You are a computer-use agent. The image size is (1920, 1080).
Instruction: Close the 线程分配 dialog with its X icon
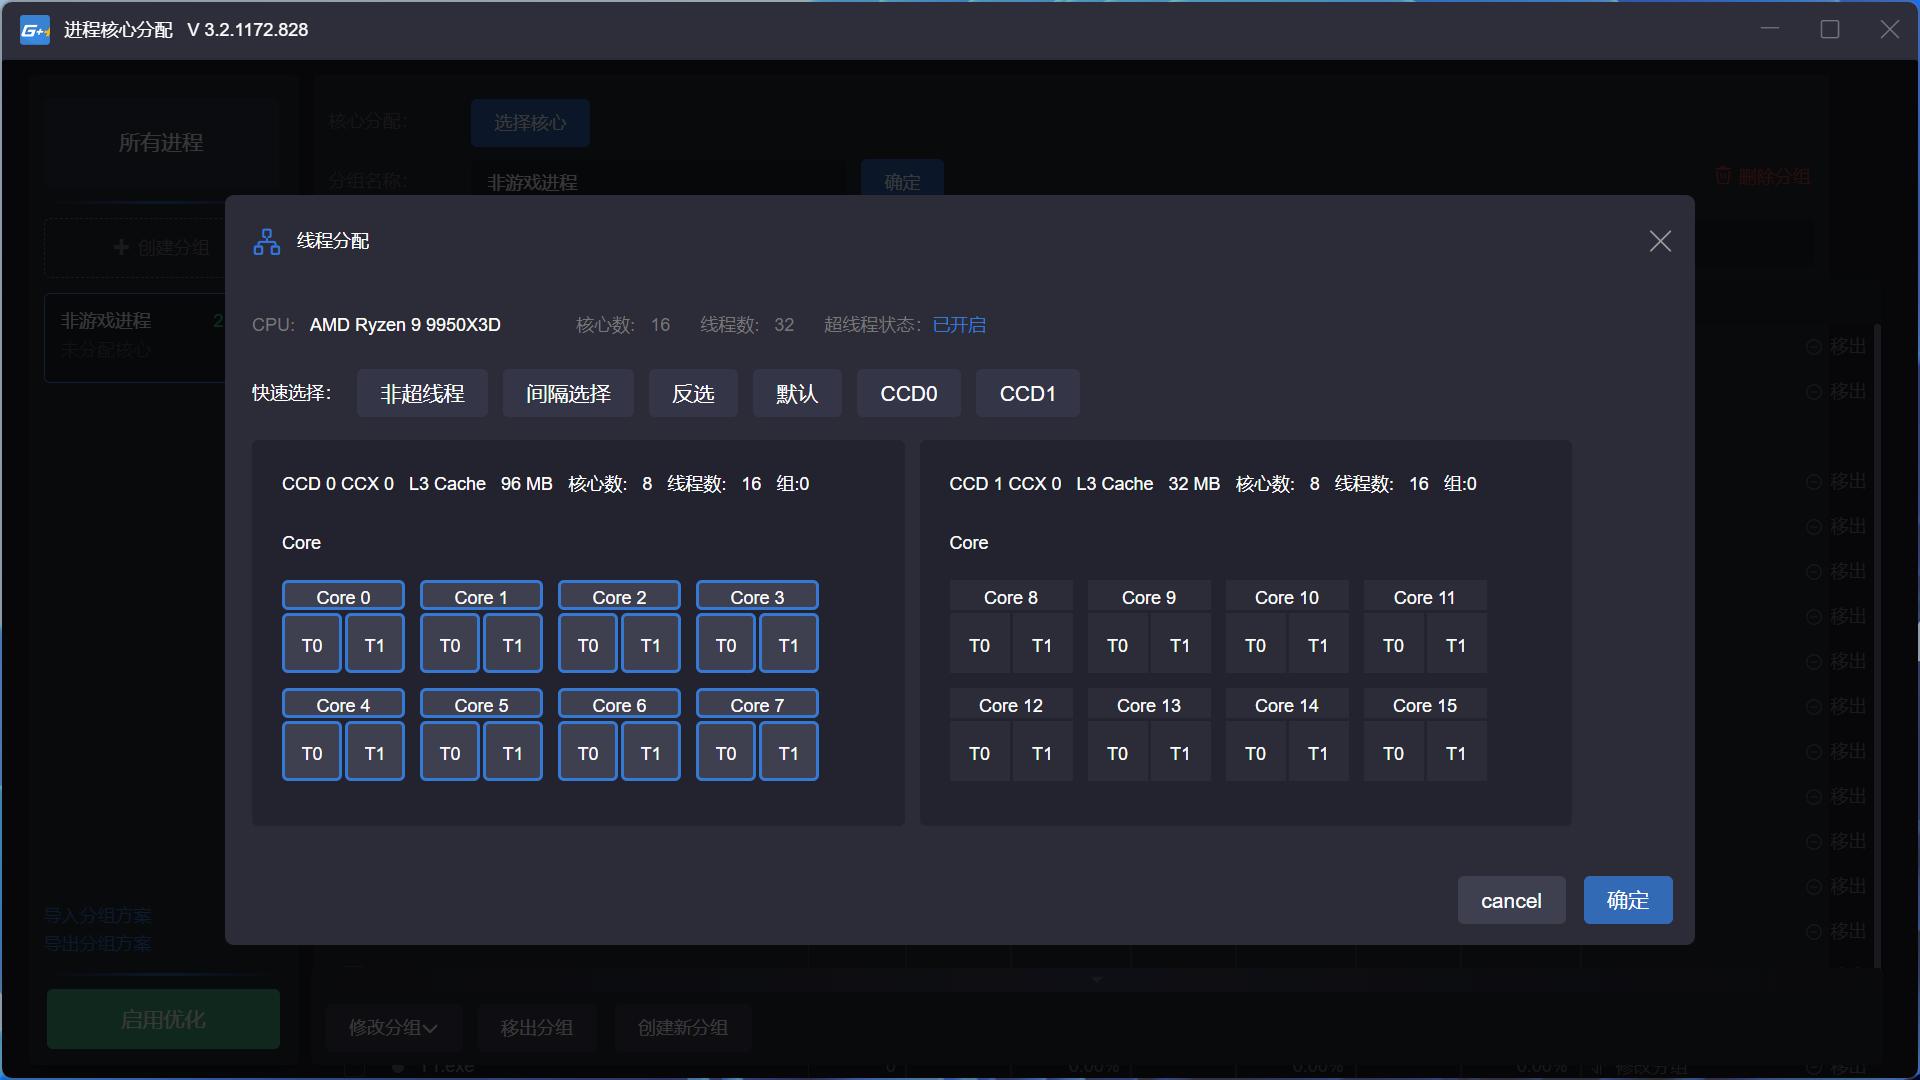click(1660, 241)
